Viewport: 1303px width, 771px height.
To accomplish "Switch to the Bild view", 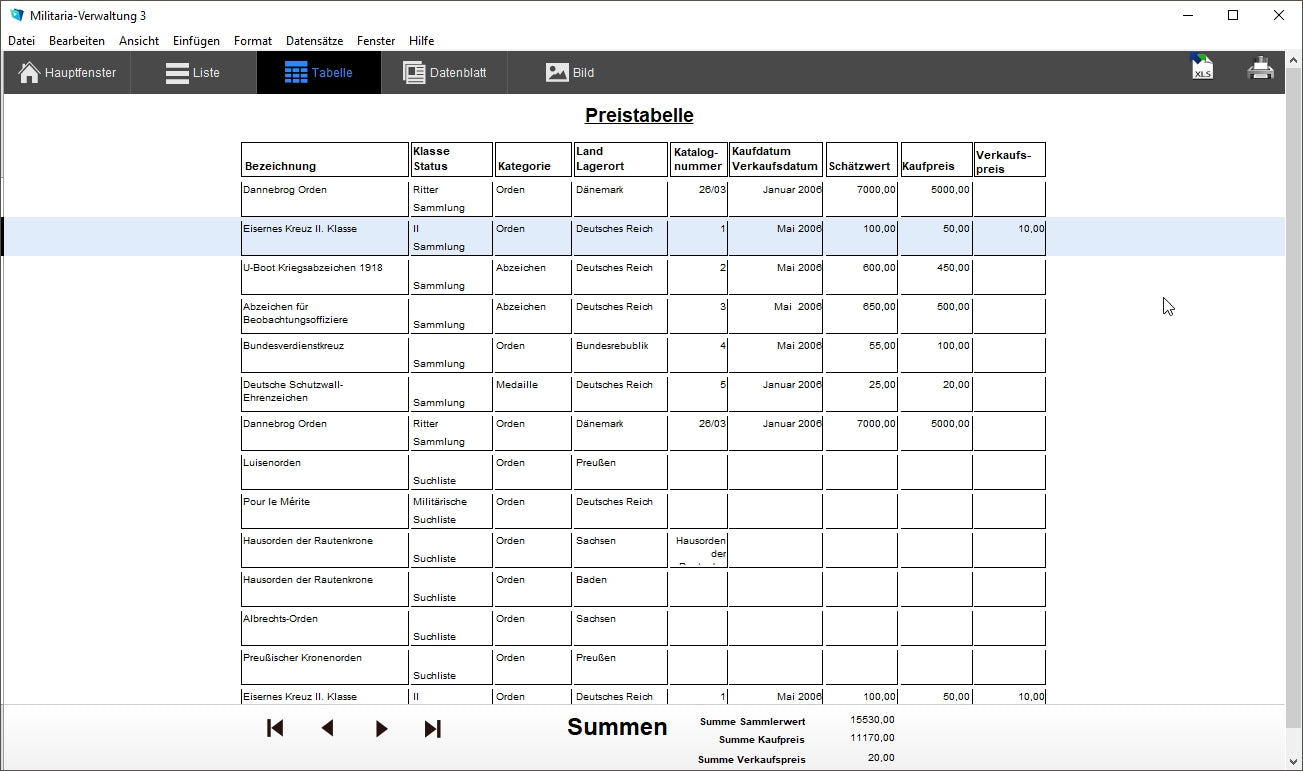I will click(570, 73).
